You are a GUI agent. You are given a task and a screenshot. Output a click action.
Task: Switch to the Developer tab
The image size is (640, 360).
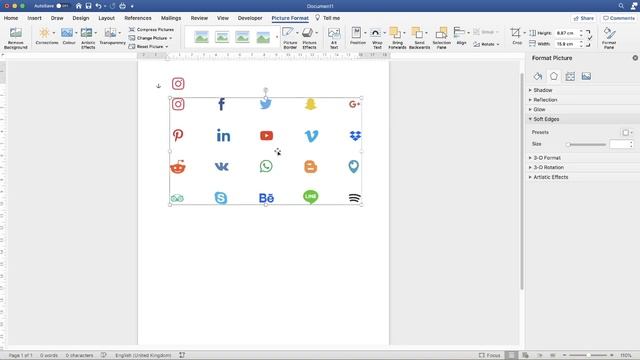click(250, 18)
